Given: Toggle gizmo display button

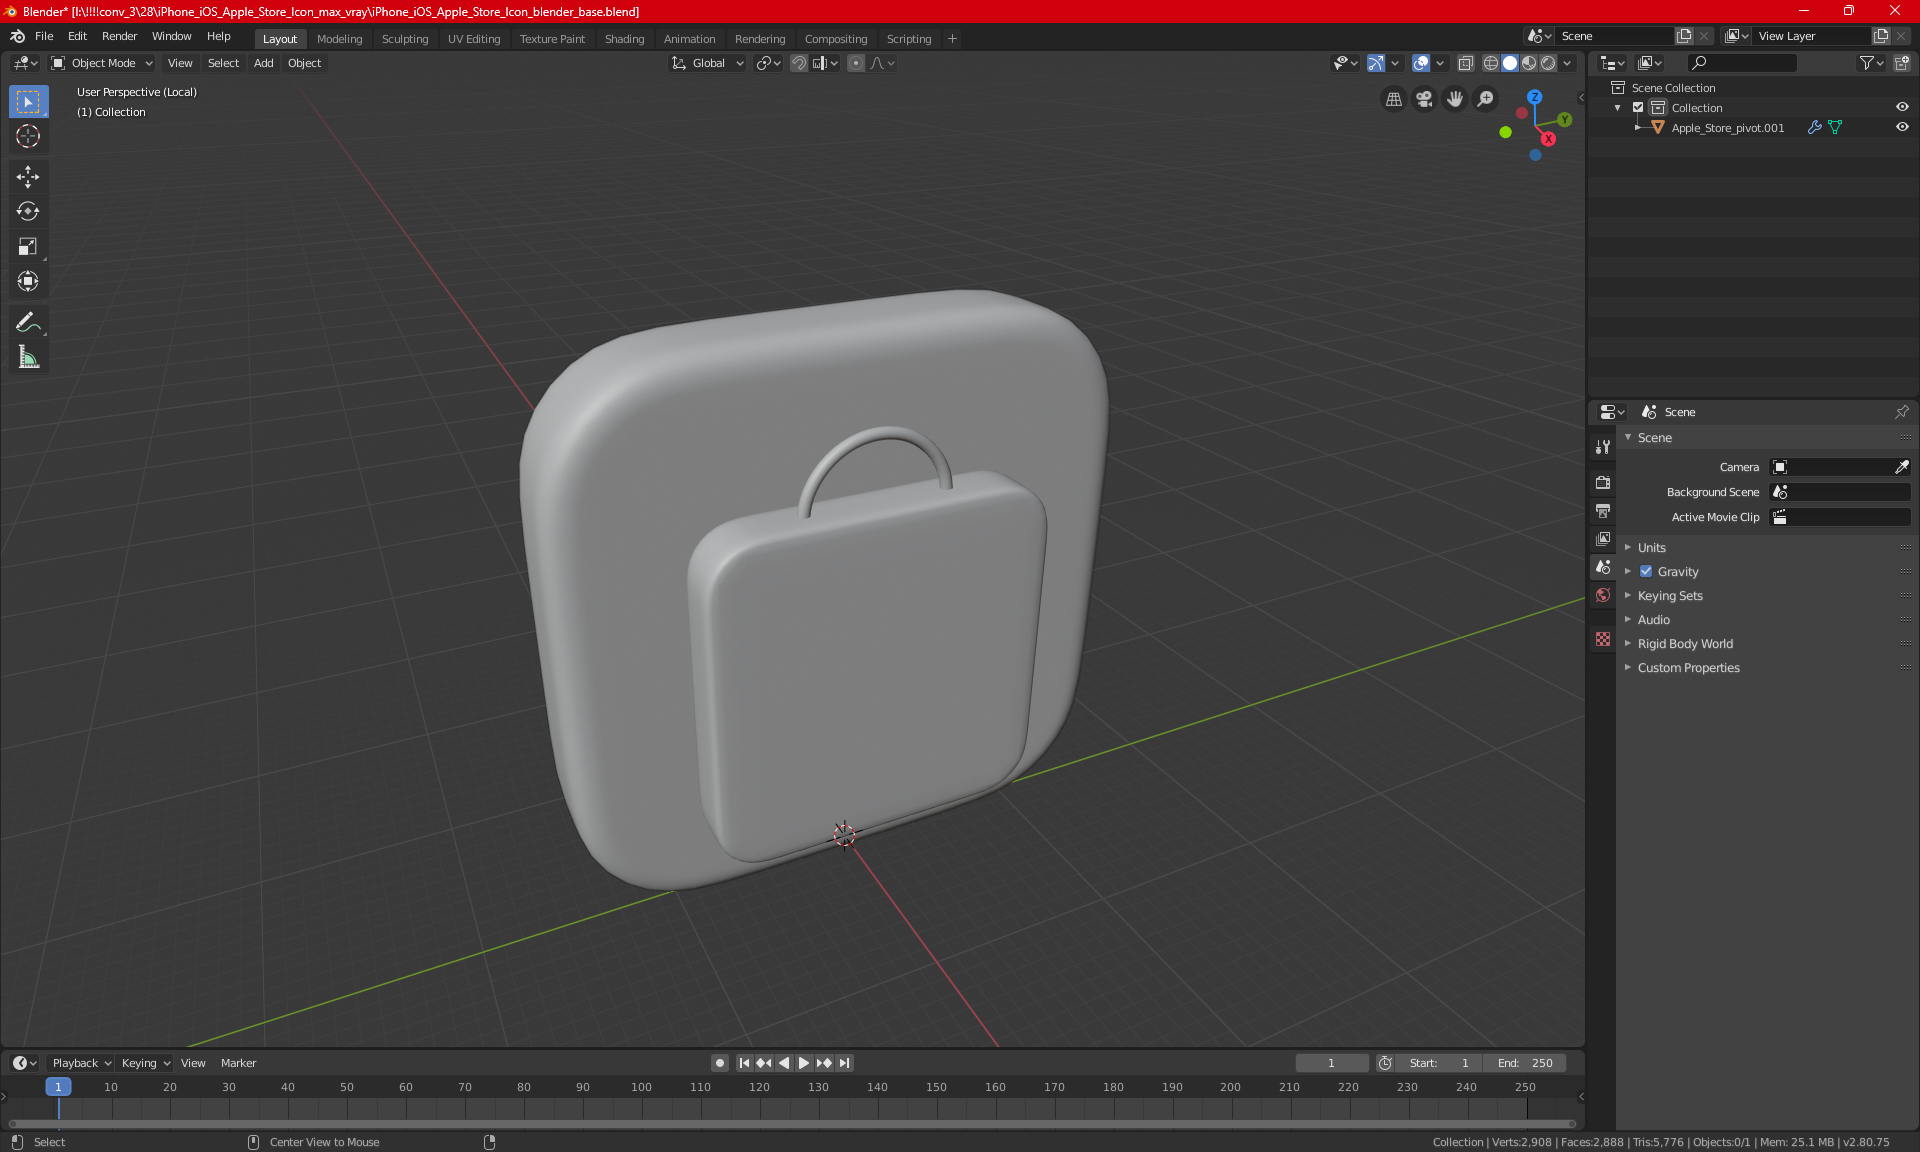Looking at the screenshot, I should [x=1376, y=63].
